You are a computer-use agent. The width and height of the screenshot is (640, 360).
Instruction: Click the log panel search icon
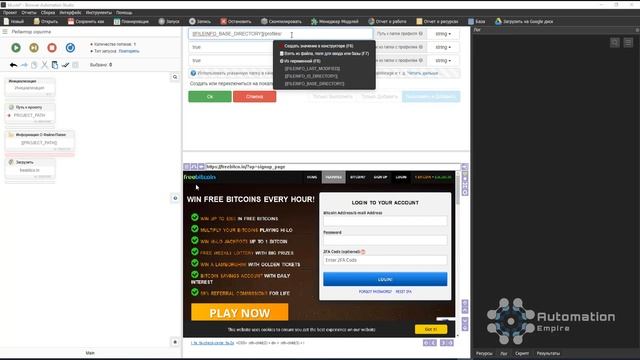[x=615, y=42]
